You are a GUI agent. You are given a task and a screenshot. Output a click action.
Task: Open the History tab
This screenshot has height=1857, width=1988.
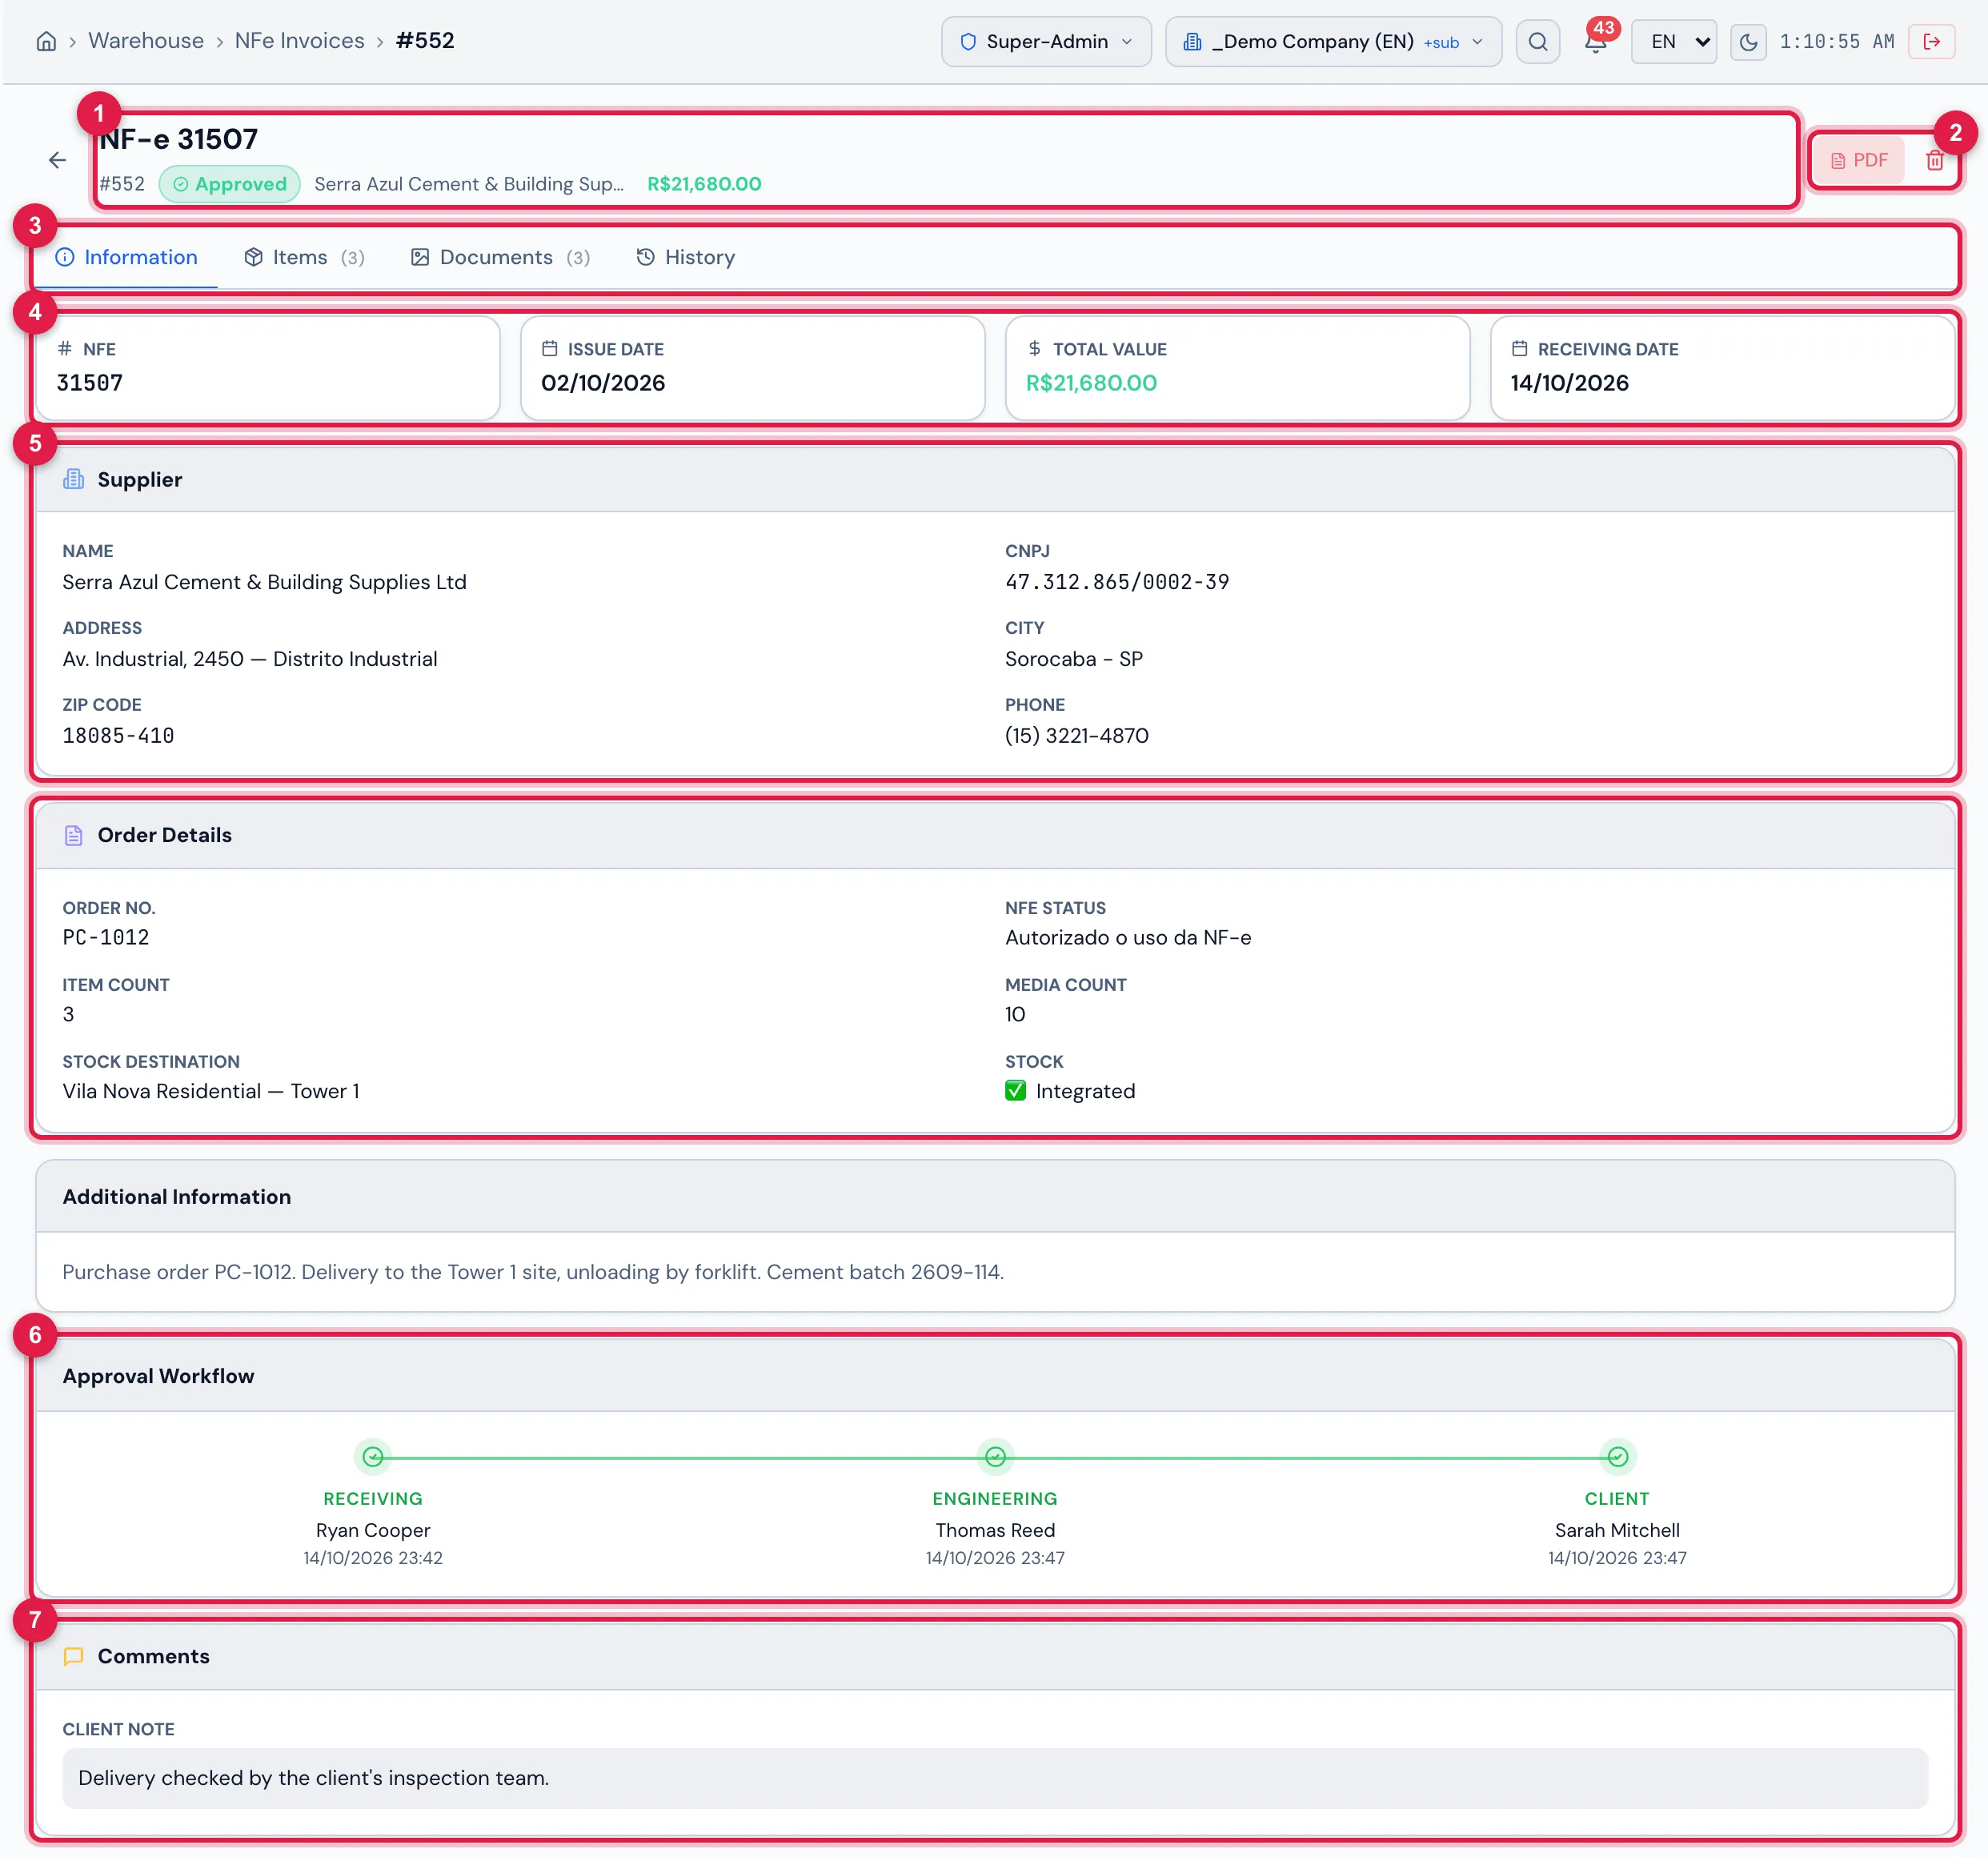[686, 257]
